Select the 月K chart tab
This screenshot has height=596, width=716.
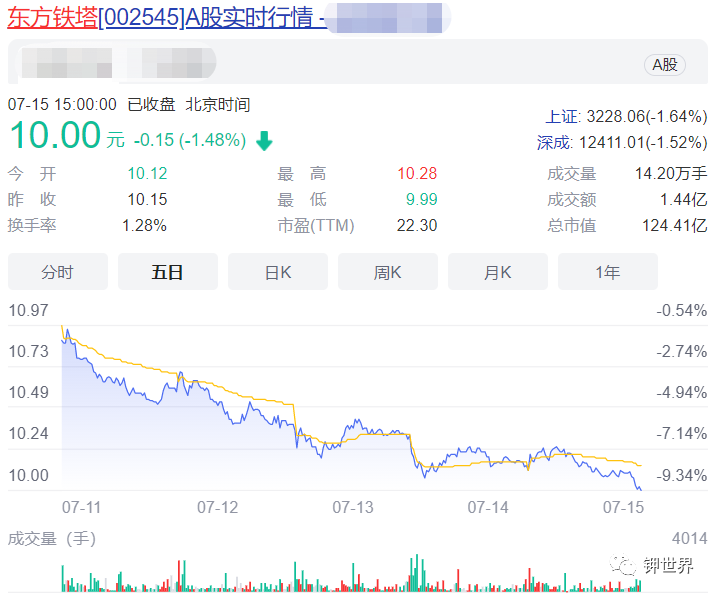(498, 272)
